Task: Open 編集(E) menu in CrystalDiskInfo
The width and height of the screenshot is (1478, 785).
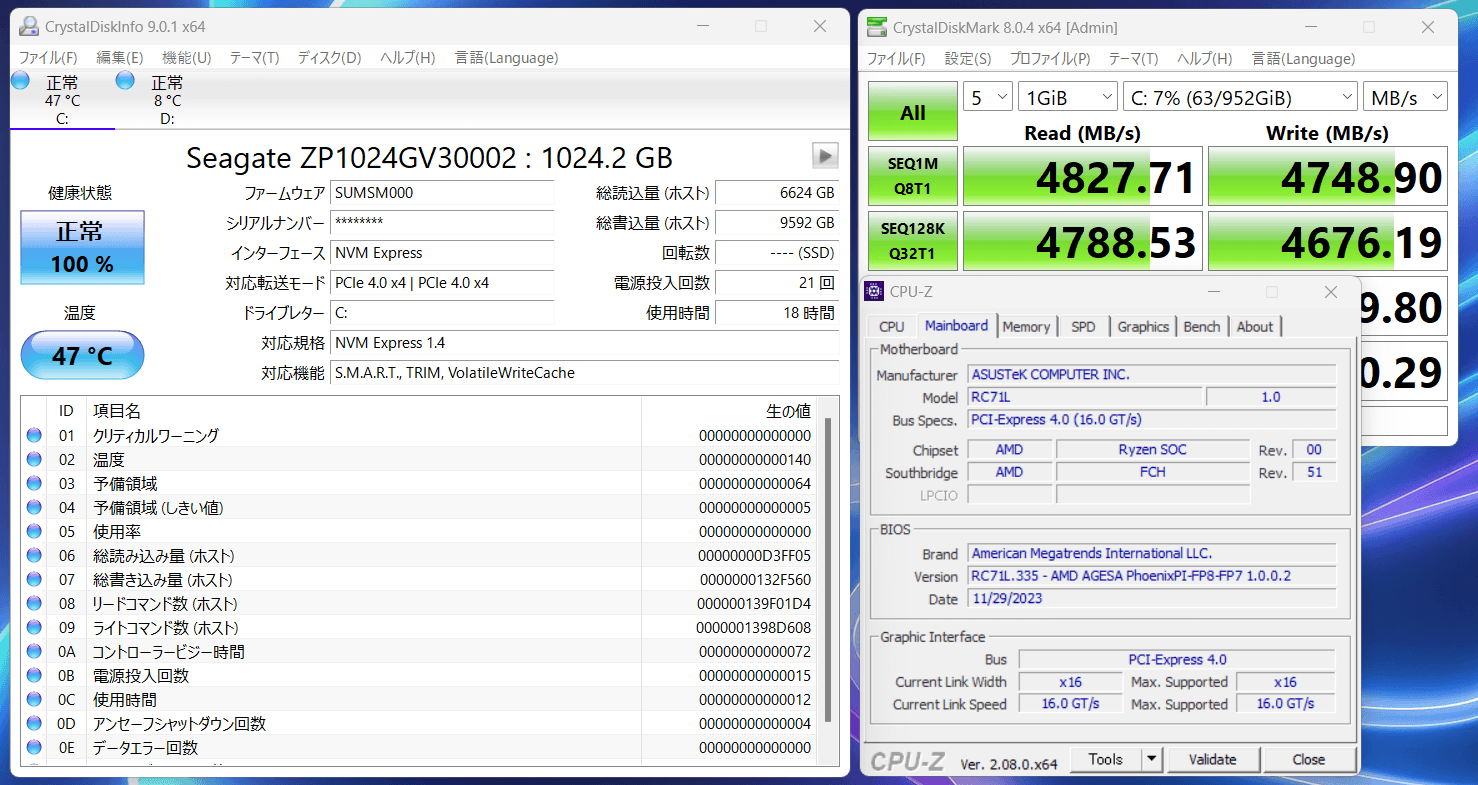Action: pos(120,58)
